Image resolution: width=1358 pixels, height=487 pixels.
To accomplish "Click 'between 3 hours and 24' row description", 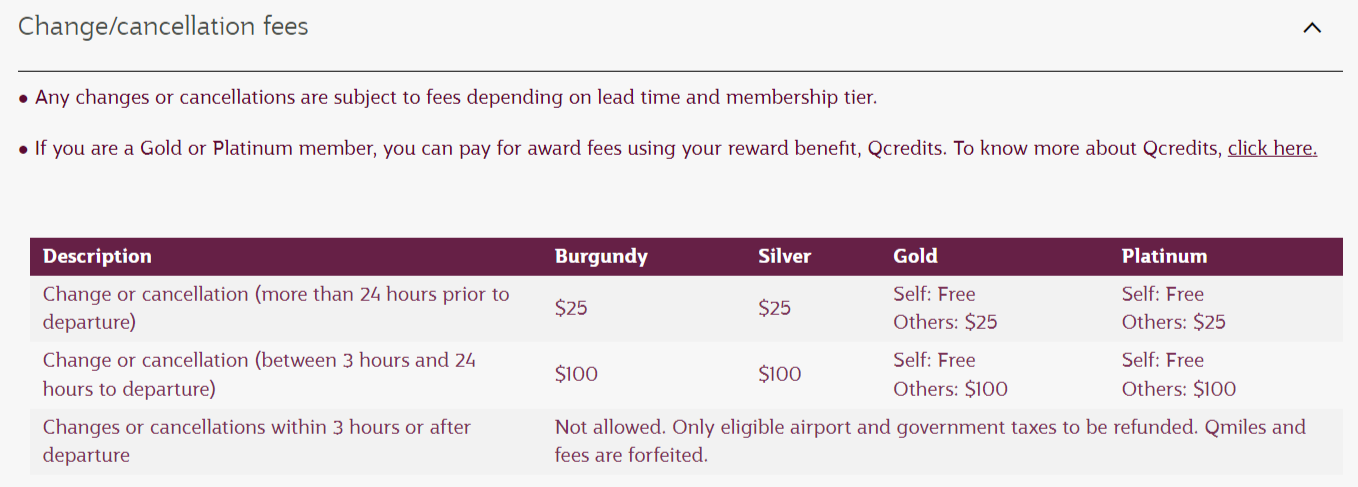I will 259,374.
